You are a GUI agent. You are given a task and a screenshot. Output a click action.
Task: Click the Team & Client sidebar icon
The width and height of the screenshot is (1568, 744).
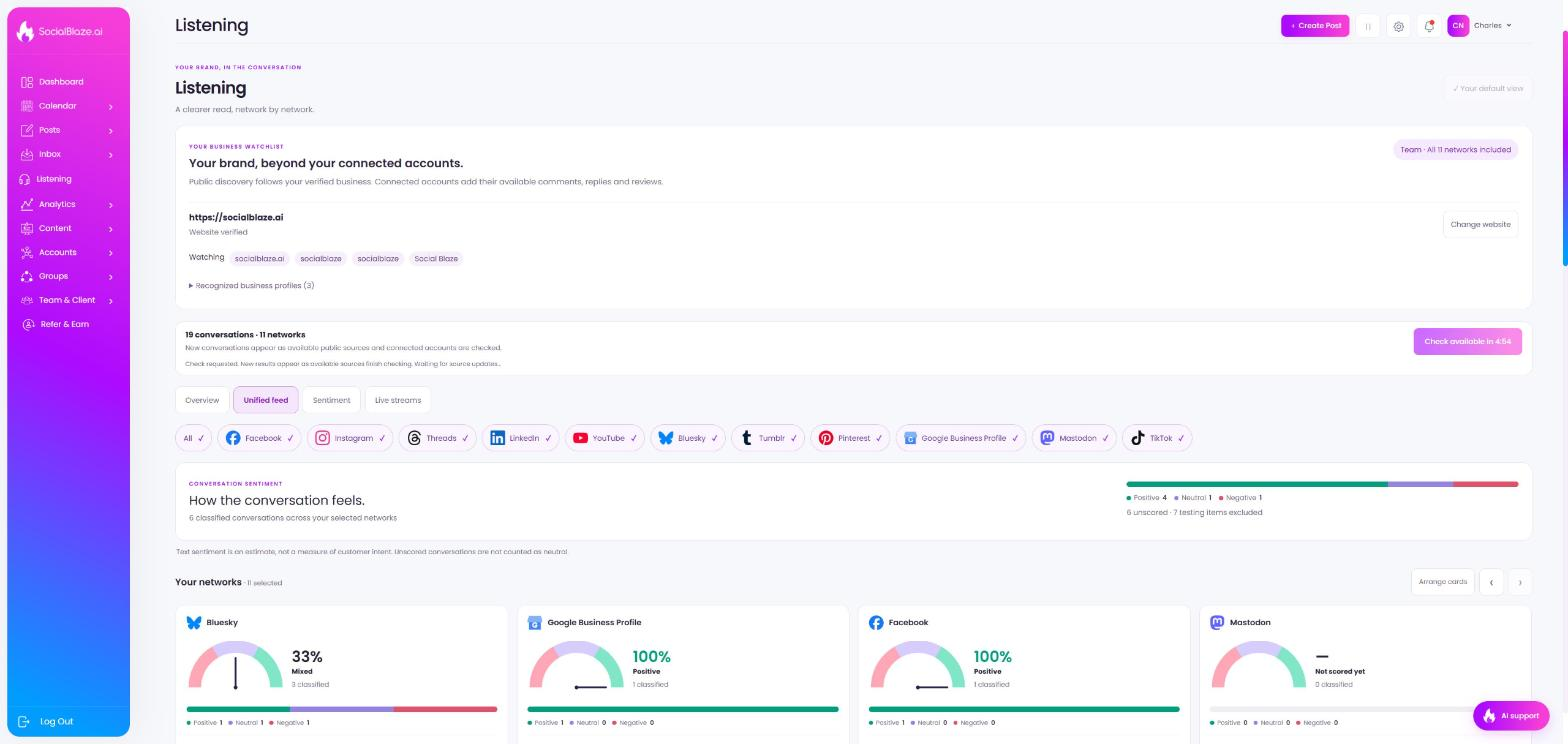(27, 300)
